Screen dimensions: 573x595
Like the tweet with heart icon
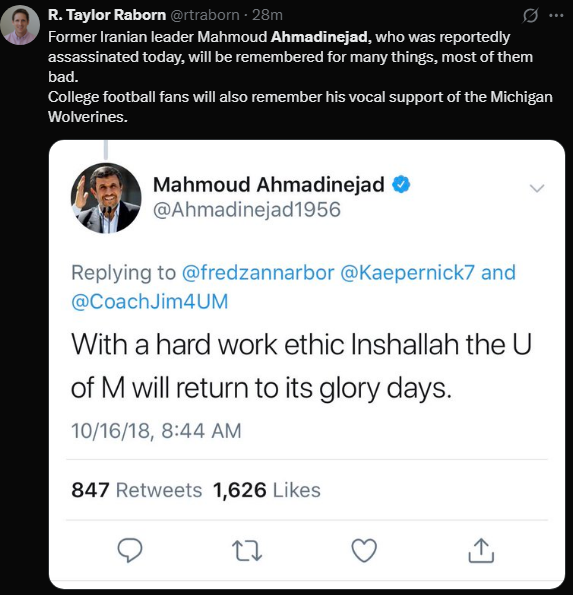tap(364, 550)
